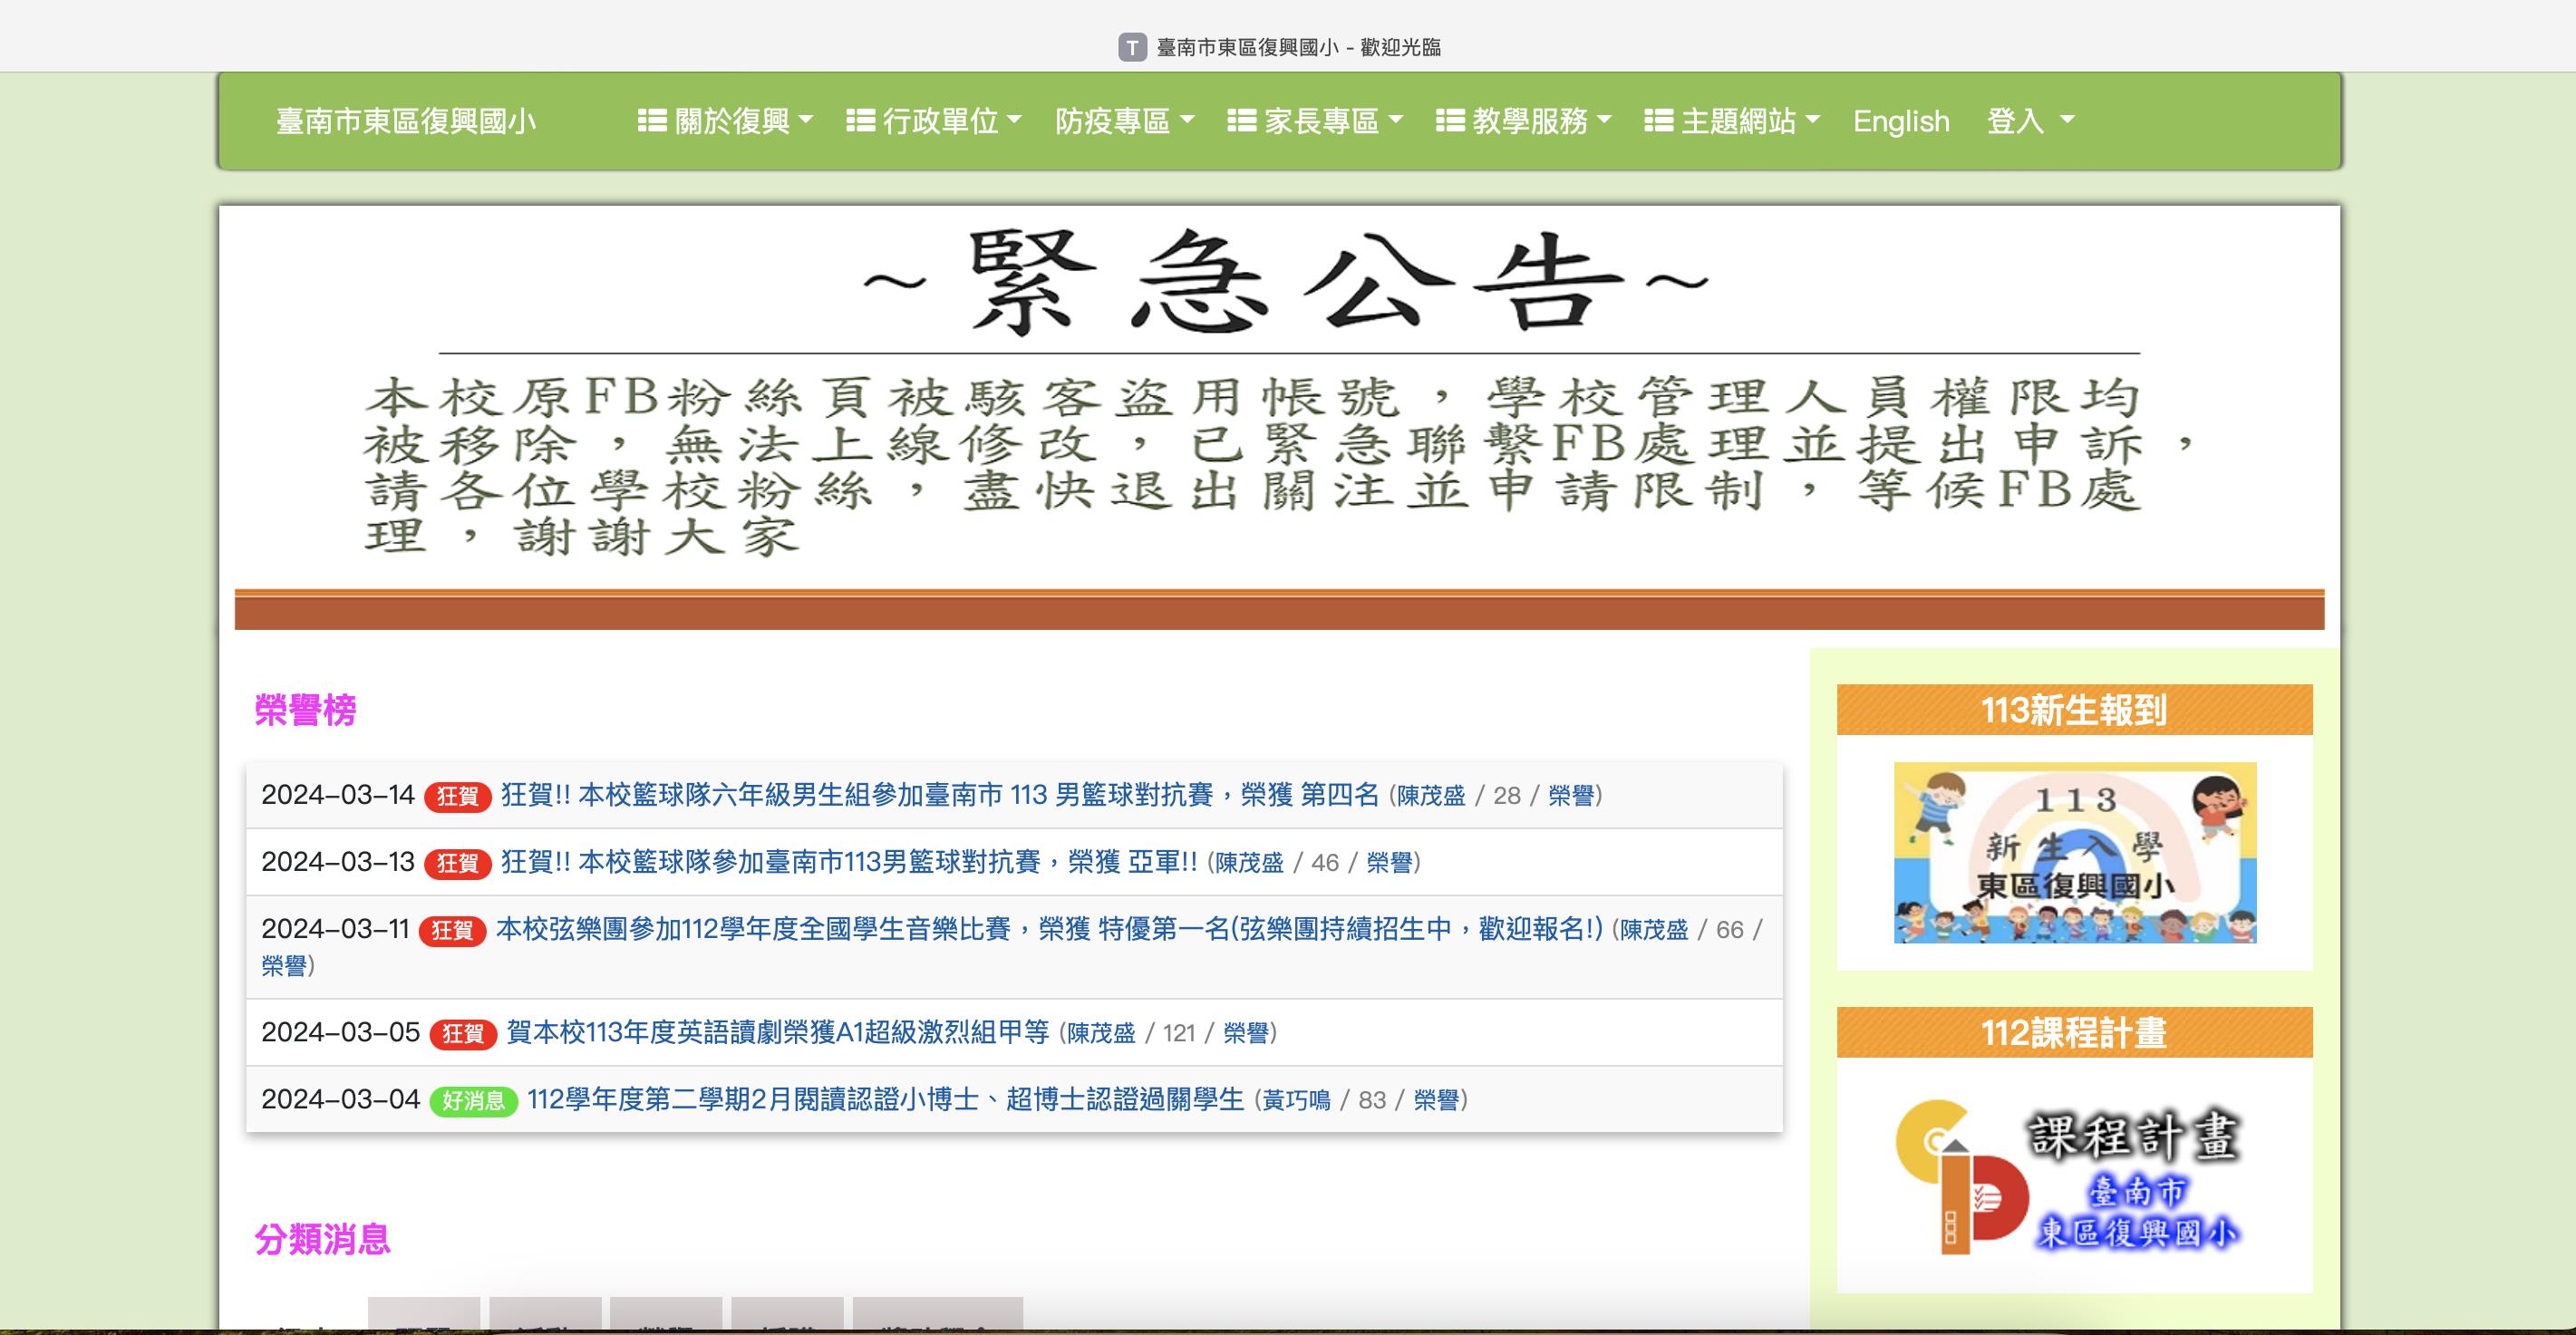Click the 112課程計畫 orange header
2576x1335 pixels.
pos(2074,1032)
